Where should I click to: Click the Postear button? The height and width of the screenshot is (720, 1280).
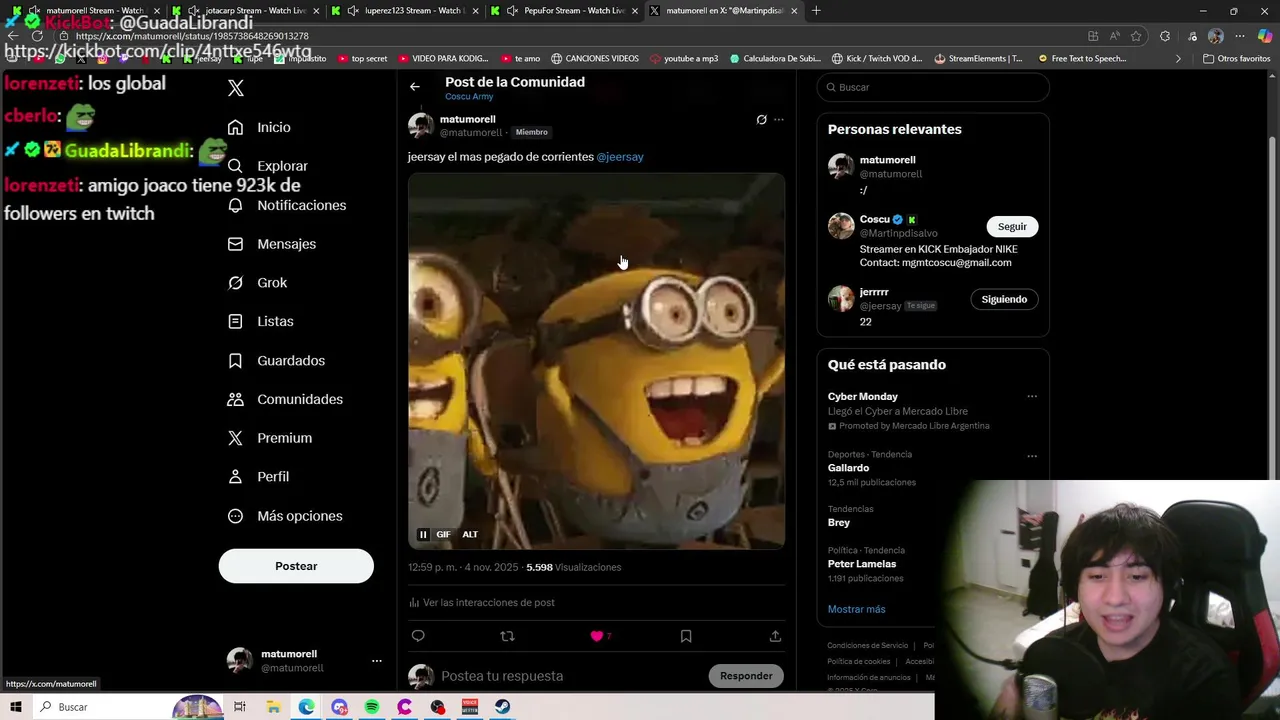[x=296, y=566]
